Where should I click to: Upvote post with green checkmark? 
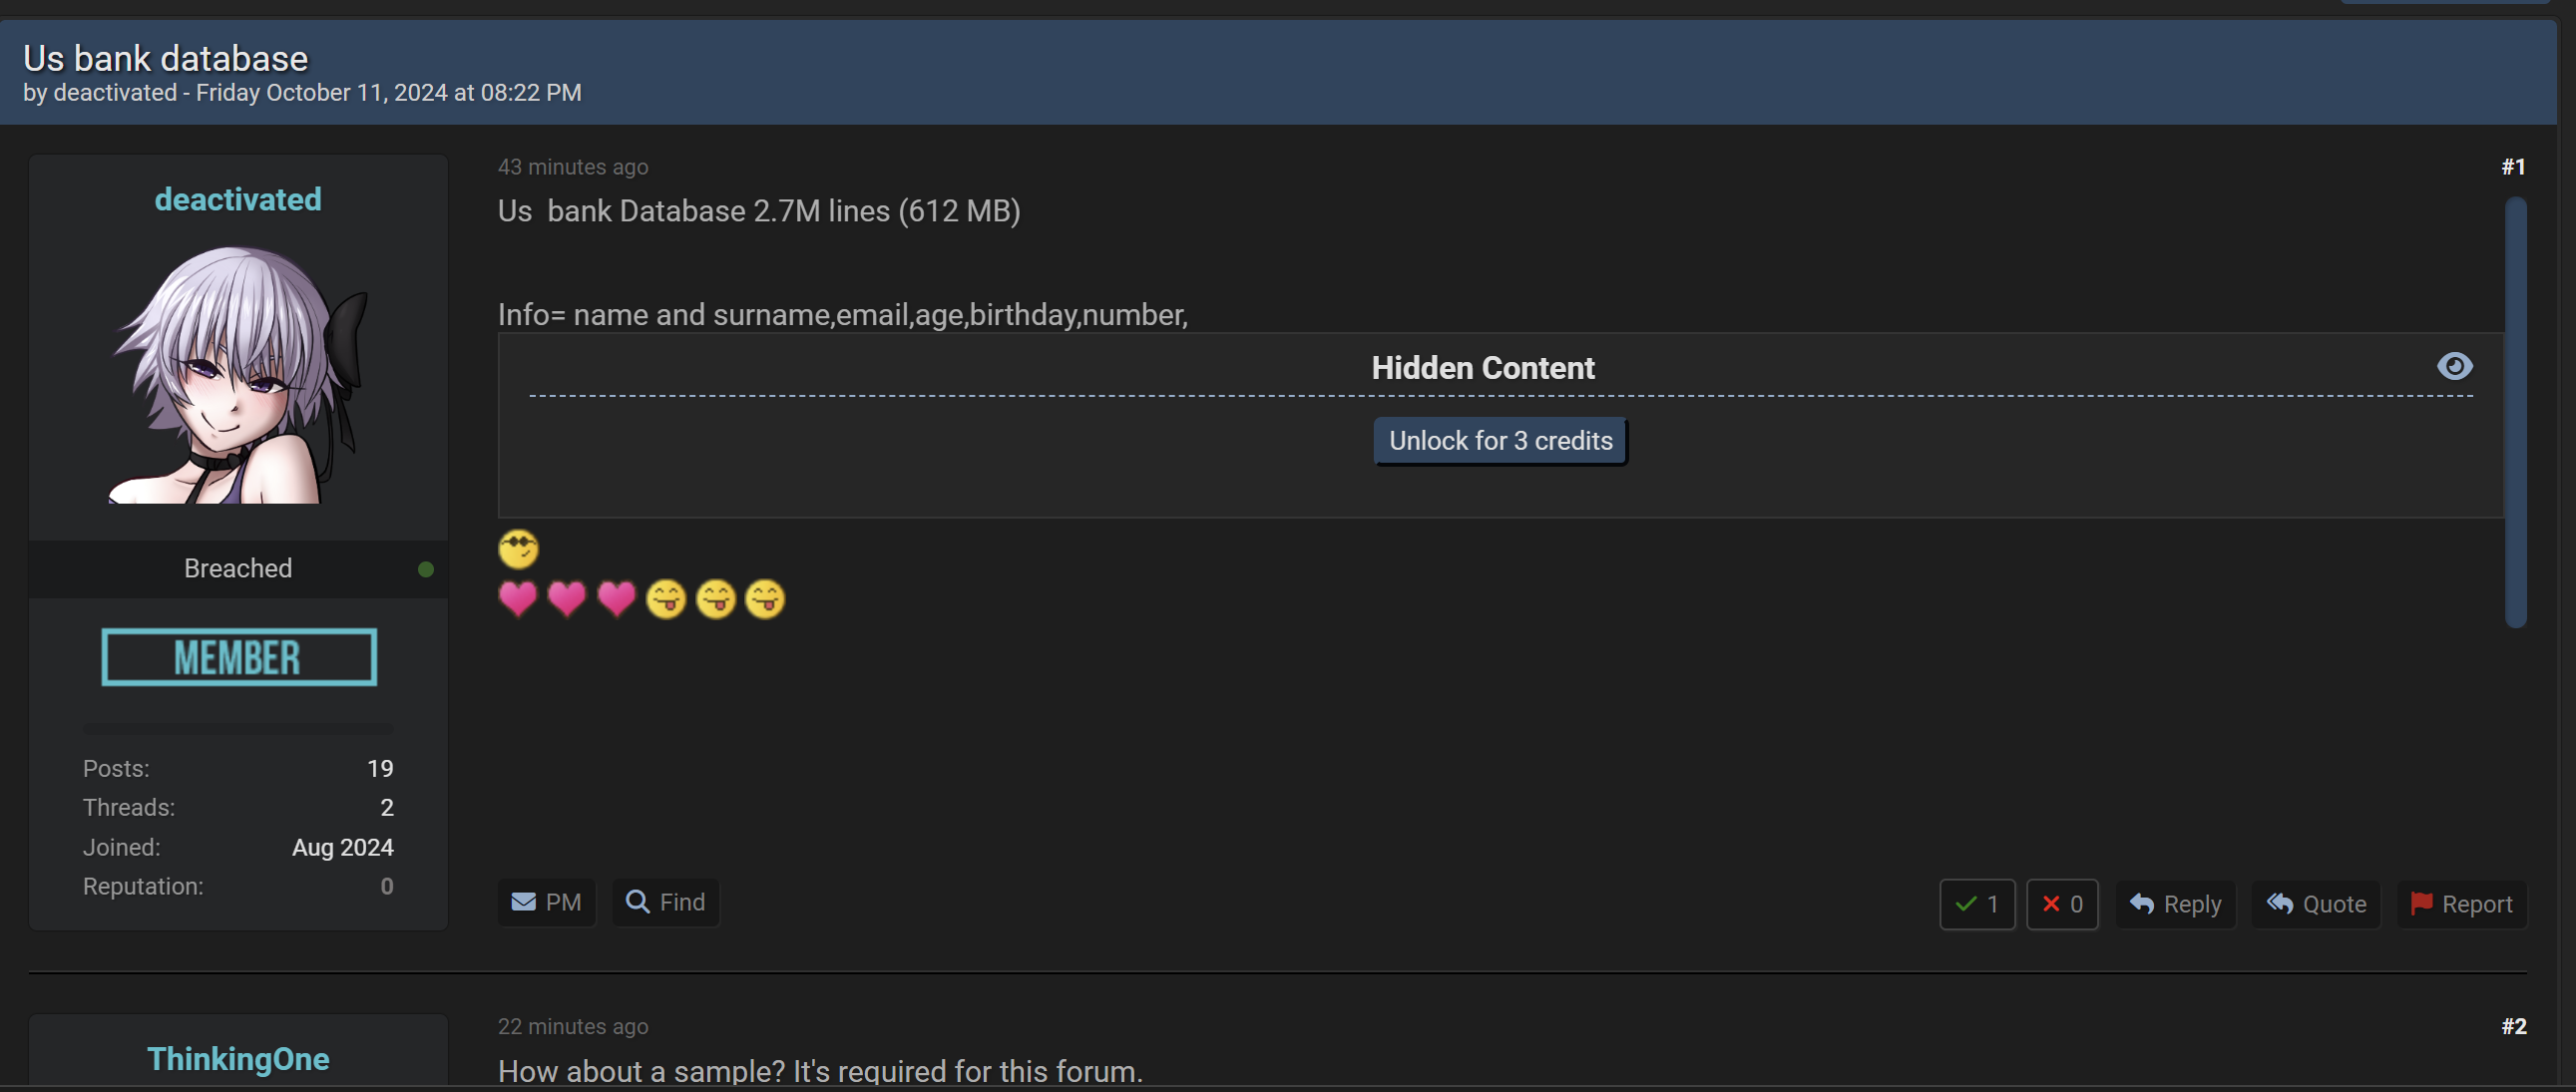pyautogui.click(x=1976, y=904)
